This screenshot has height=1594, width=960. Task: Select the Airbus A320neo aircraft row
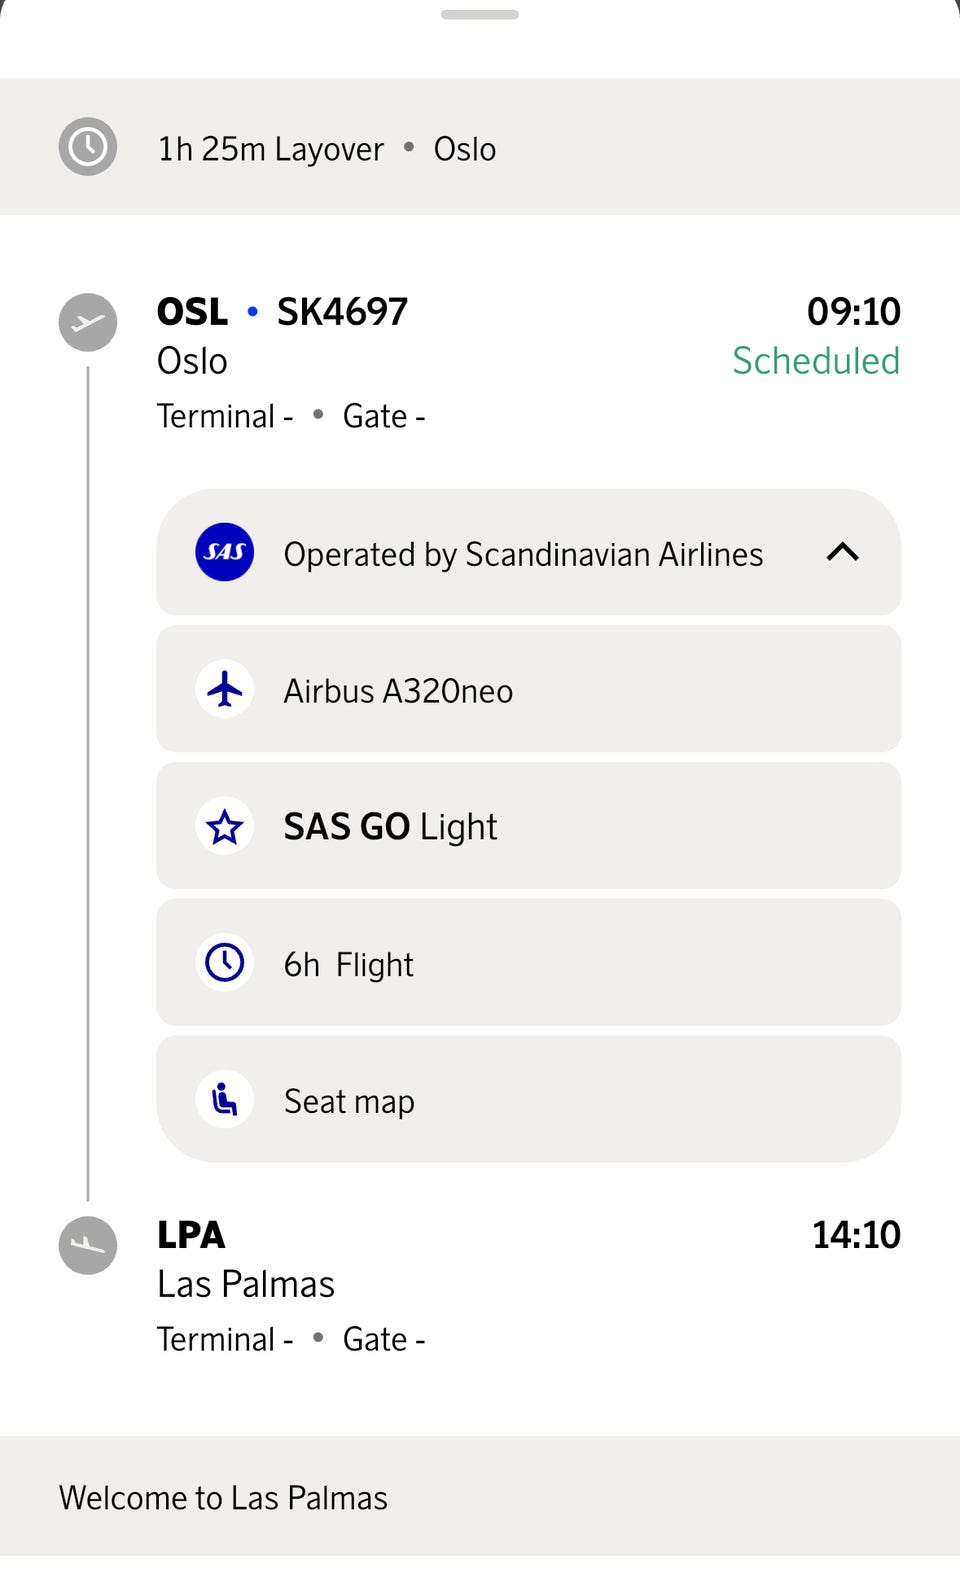[x=529, y=689]
